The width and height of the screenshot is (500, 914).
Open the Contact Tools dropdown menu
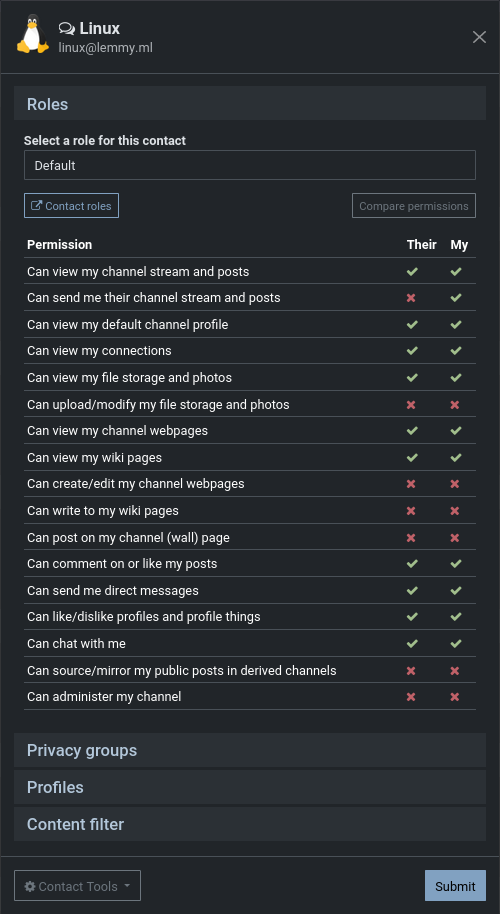click(78, 887)
